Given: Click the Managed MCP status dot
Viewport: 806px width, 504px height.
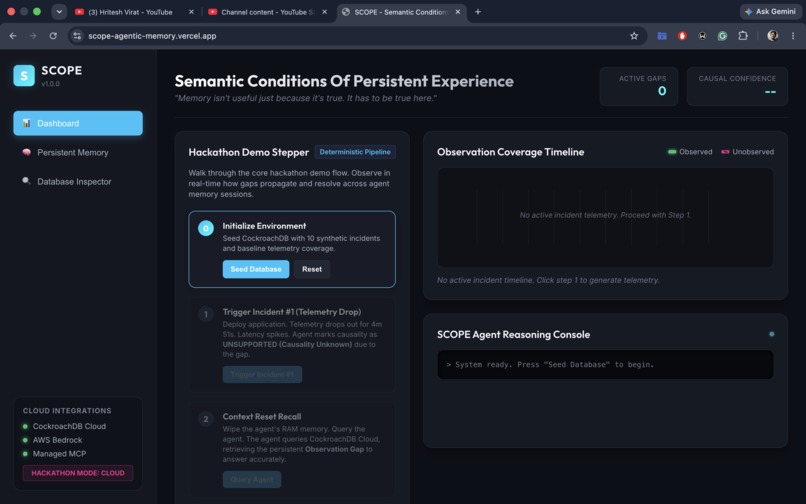Looking at the screenshot, I should (25, 454).
